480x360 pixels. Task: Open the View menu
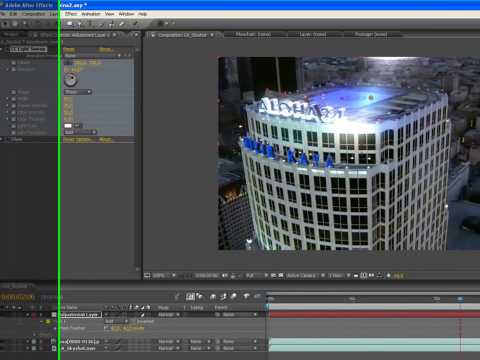[109, 14]
